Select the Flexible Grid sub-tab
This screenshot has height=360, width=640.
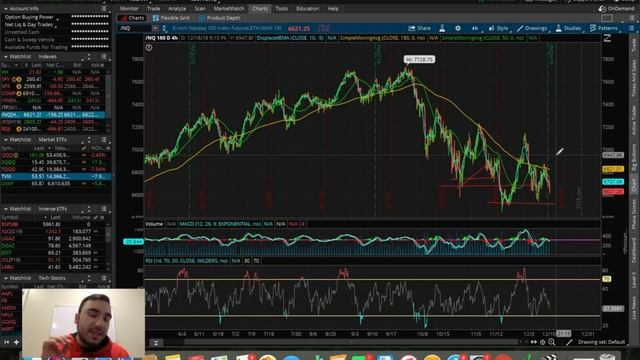click(171, 18)
